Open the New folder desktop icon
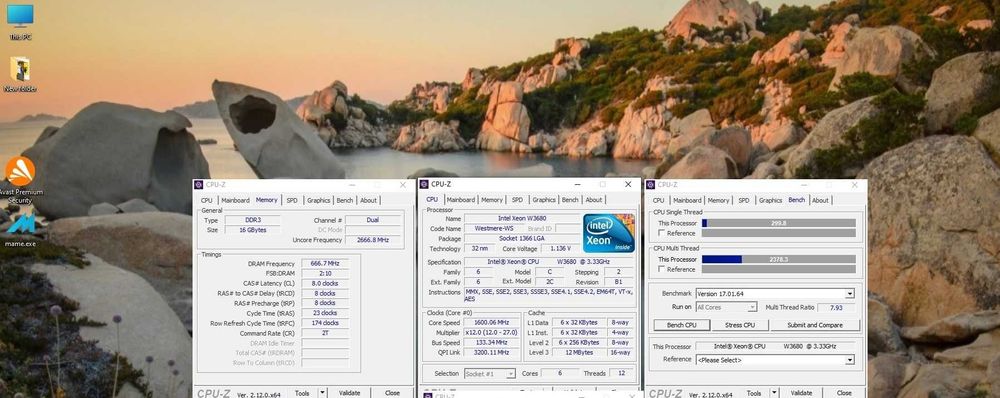1000x398 pixels. 20,73
